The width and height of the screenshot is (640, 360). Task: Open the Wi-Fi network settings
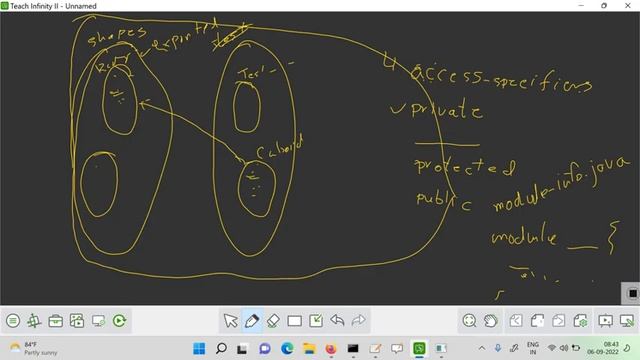552,348
